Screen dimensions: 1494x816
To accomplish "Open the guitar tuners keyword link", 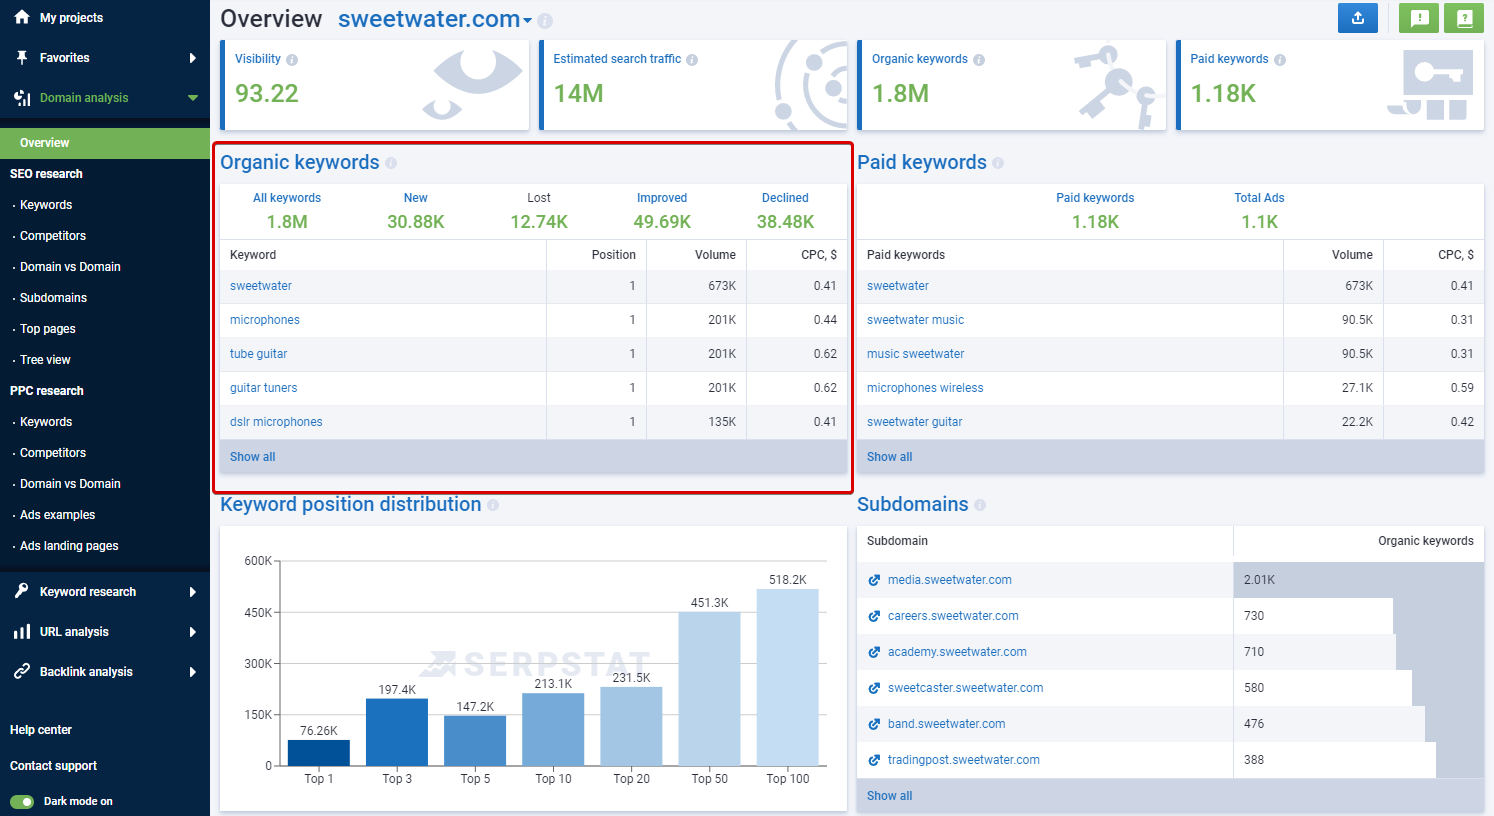I will (263, 388).
